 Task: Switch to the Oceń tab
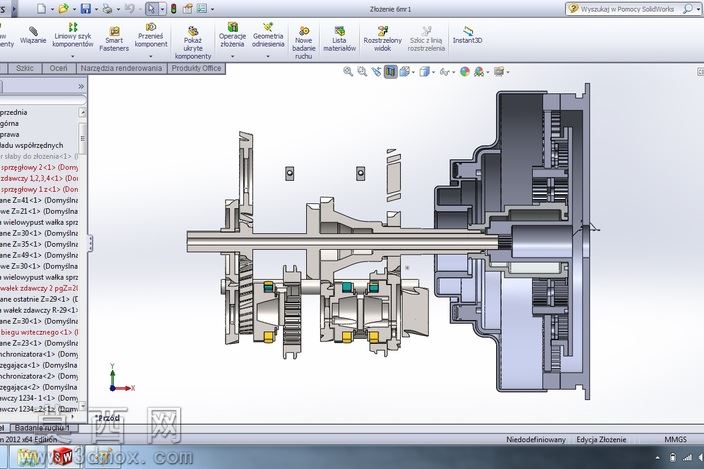click(x=58, y=68)
